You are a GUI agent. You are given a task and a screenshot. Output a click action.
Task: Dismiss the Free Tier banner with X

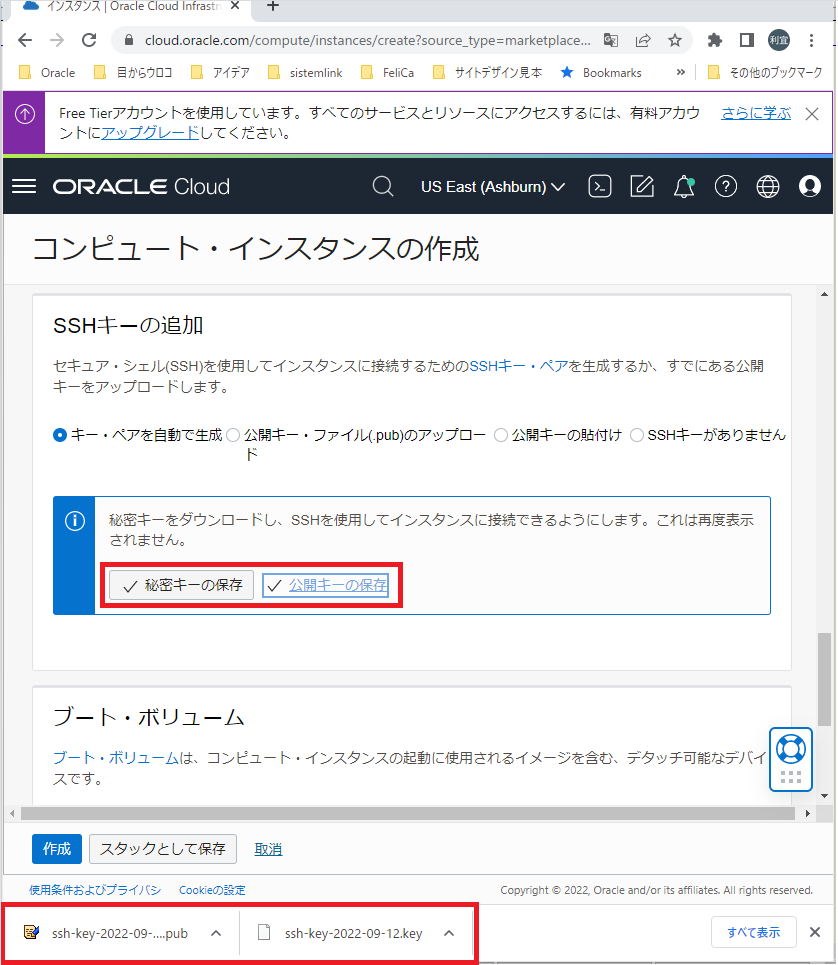pyautogui.click(x=812, y=114)
